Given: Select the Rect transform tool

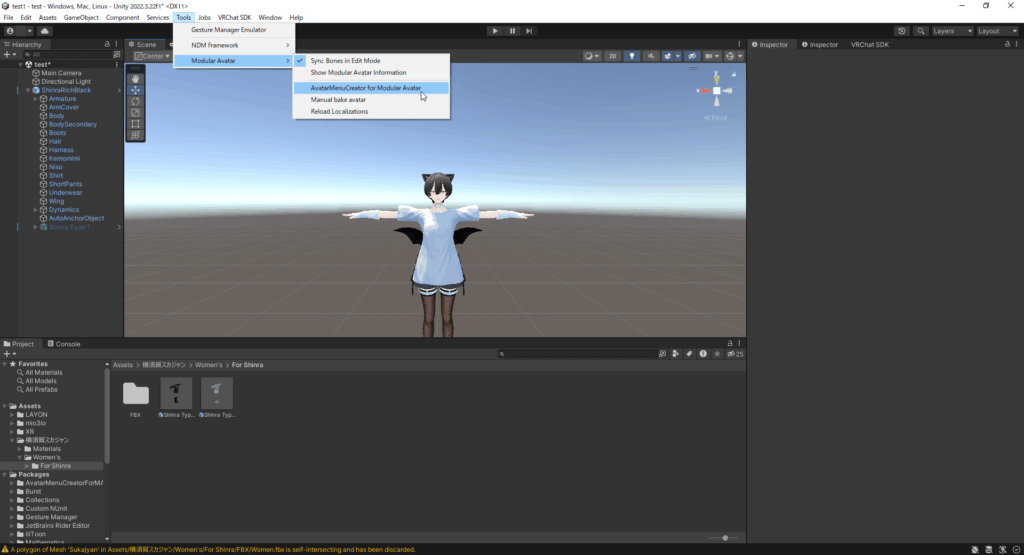Looking at the screenshot, I should click(135, 123).
